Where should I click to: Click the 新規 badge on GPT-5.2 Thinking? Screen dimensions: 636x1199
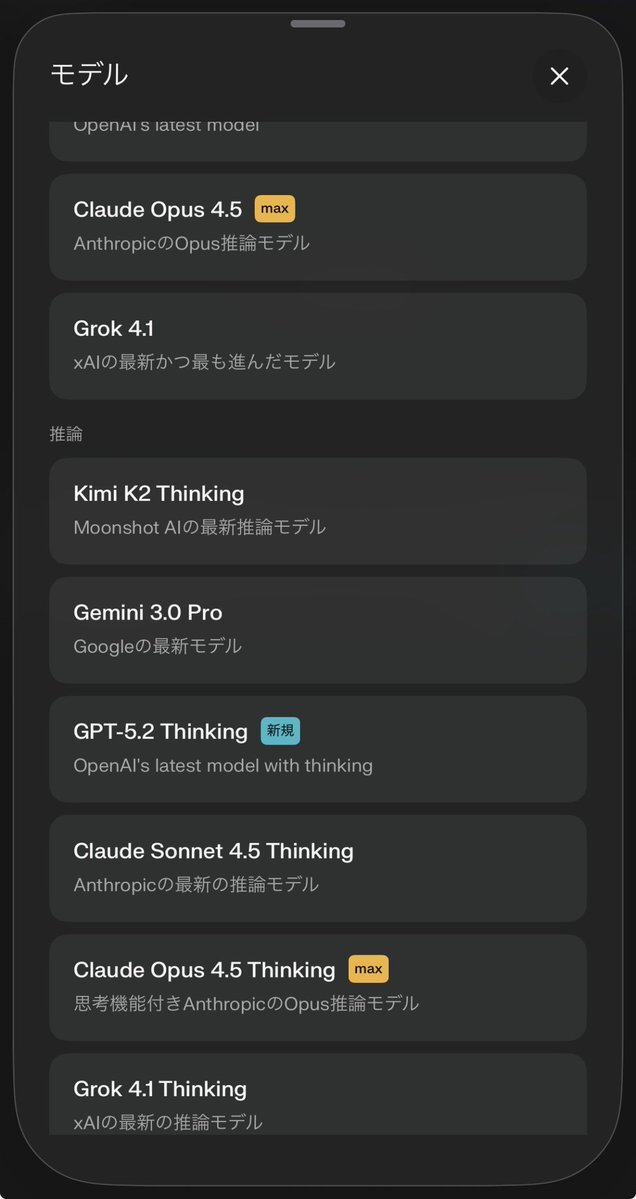(x=280, y=731)
